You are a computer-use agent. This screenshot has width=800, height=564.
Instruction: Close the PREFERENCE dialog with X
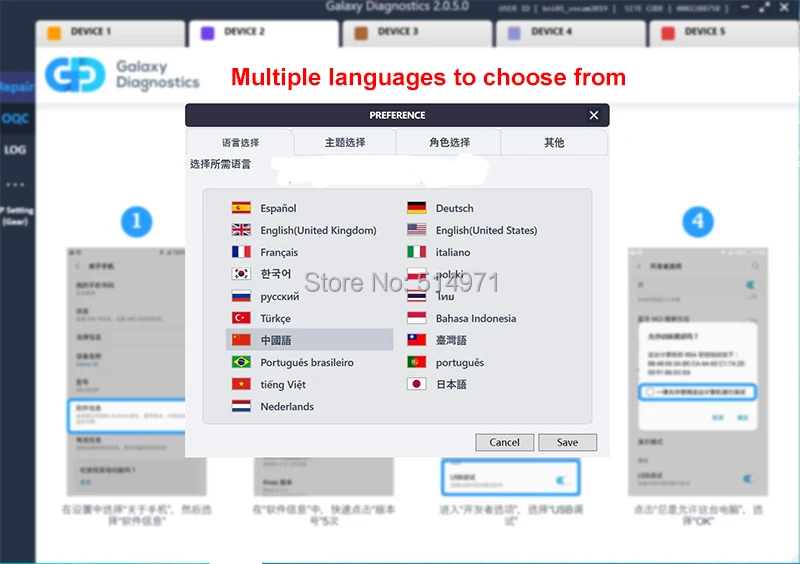coord(594,115)
